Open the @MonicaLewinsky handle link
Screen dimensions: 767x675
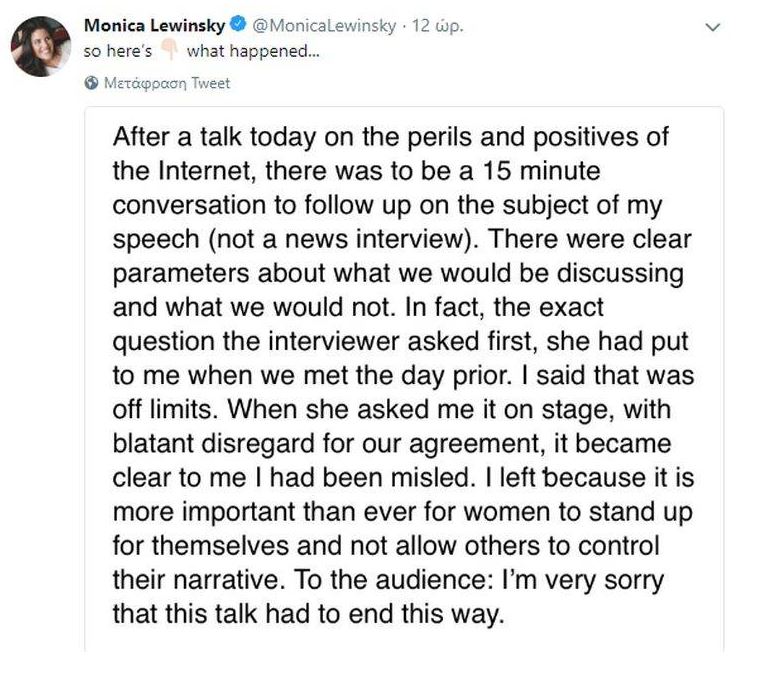[324, 25]
